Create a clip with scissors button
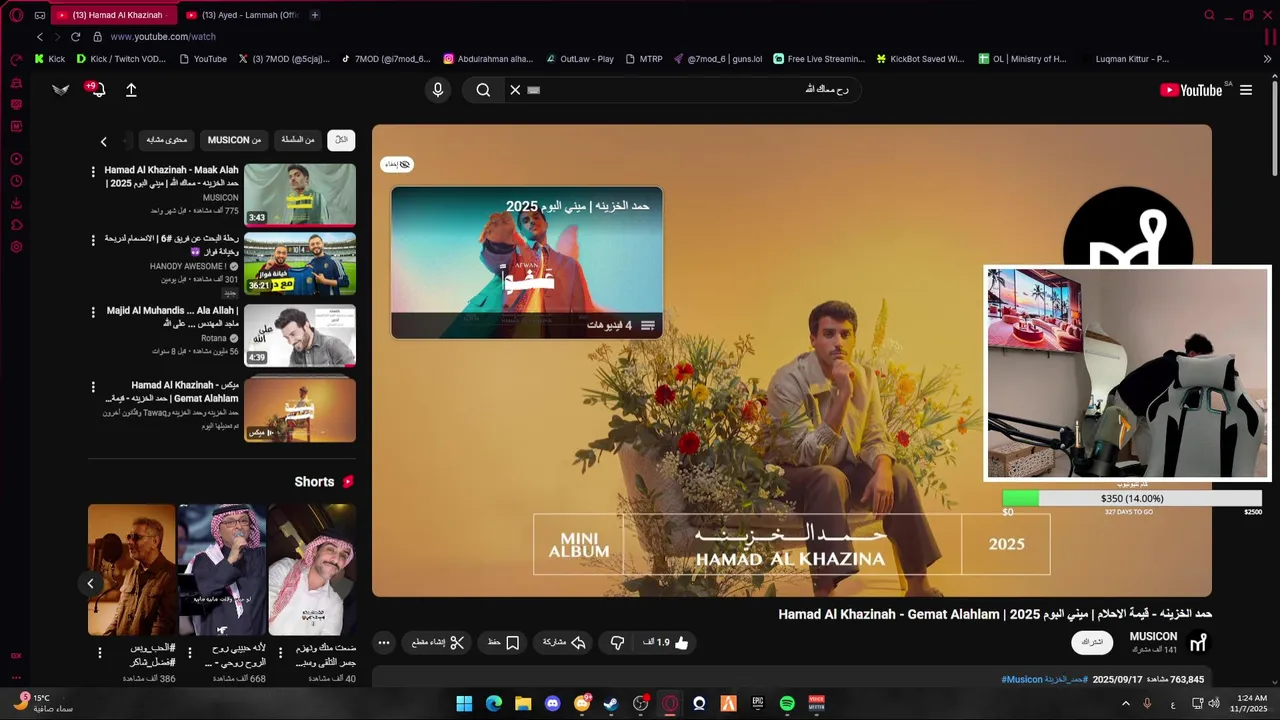The image size is (1280, 720). pos(438,642)
